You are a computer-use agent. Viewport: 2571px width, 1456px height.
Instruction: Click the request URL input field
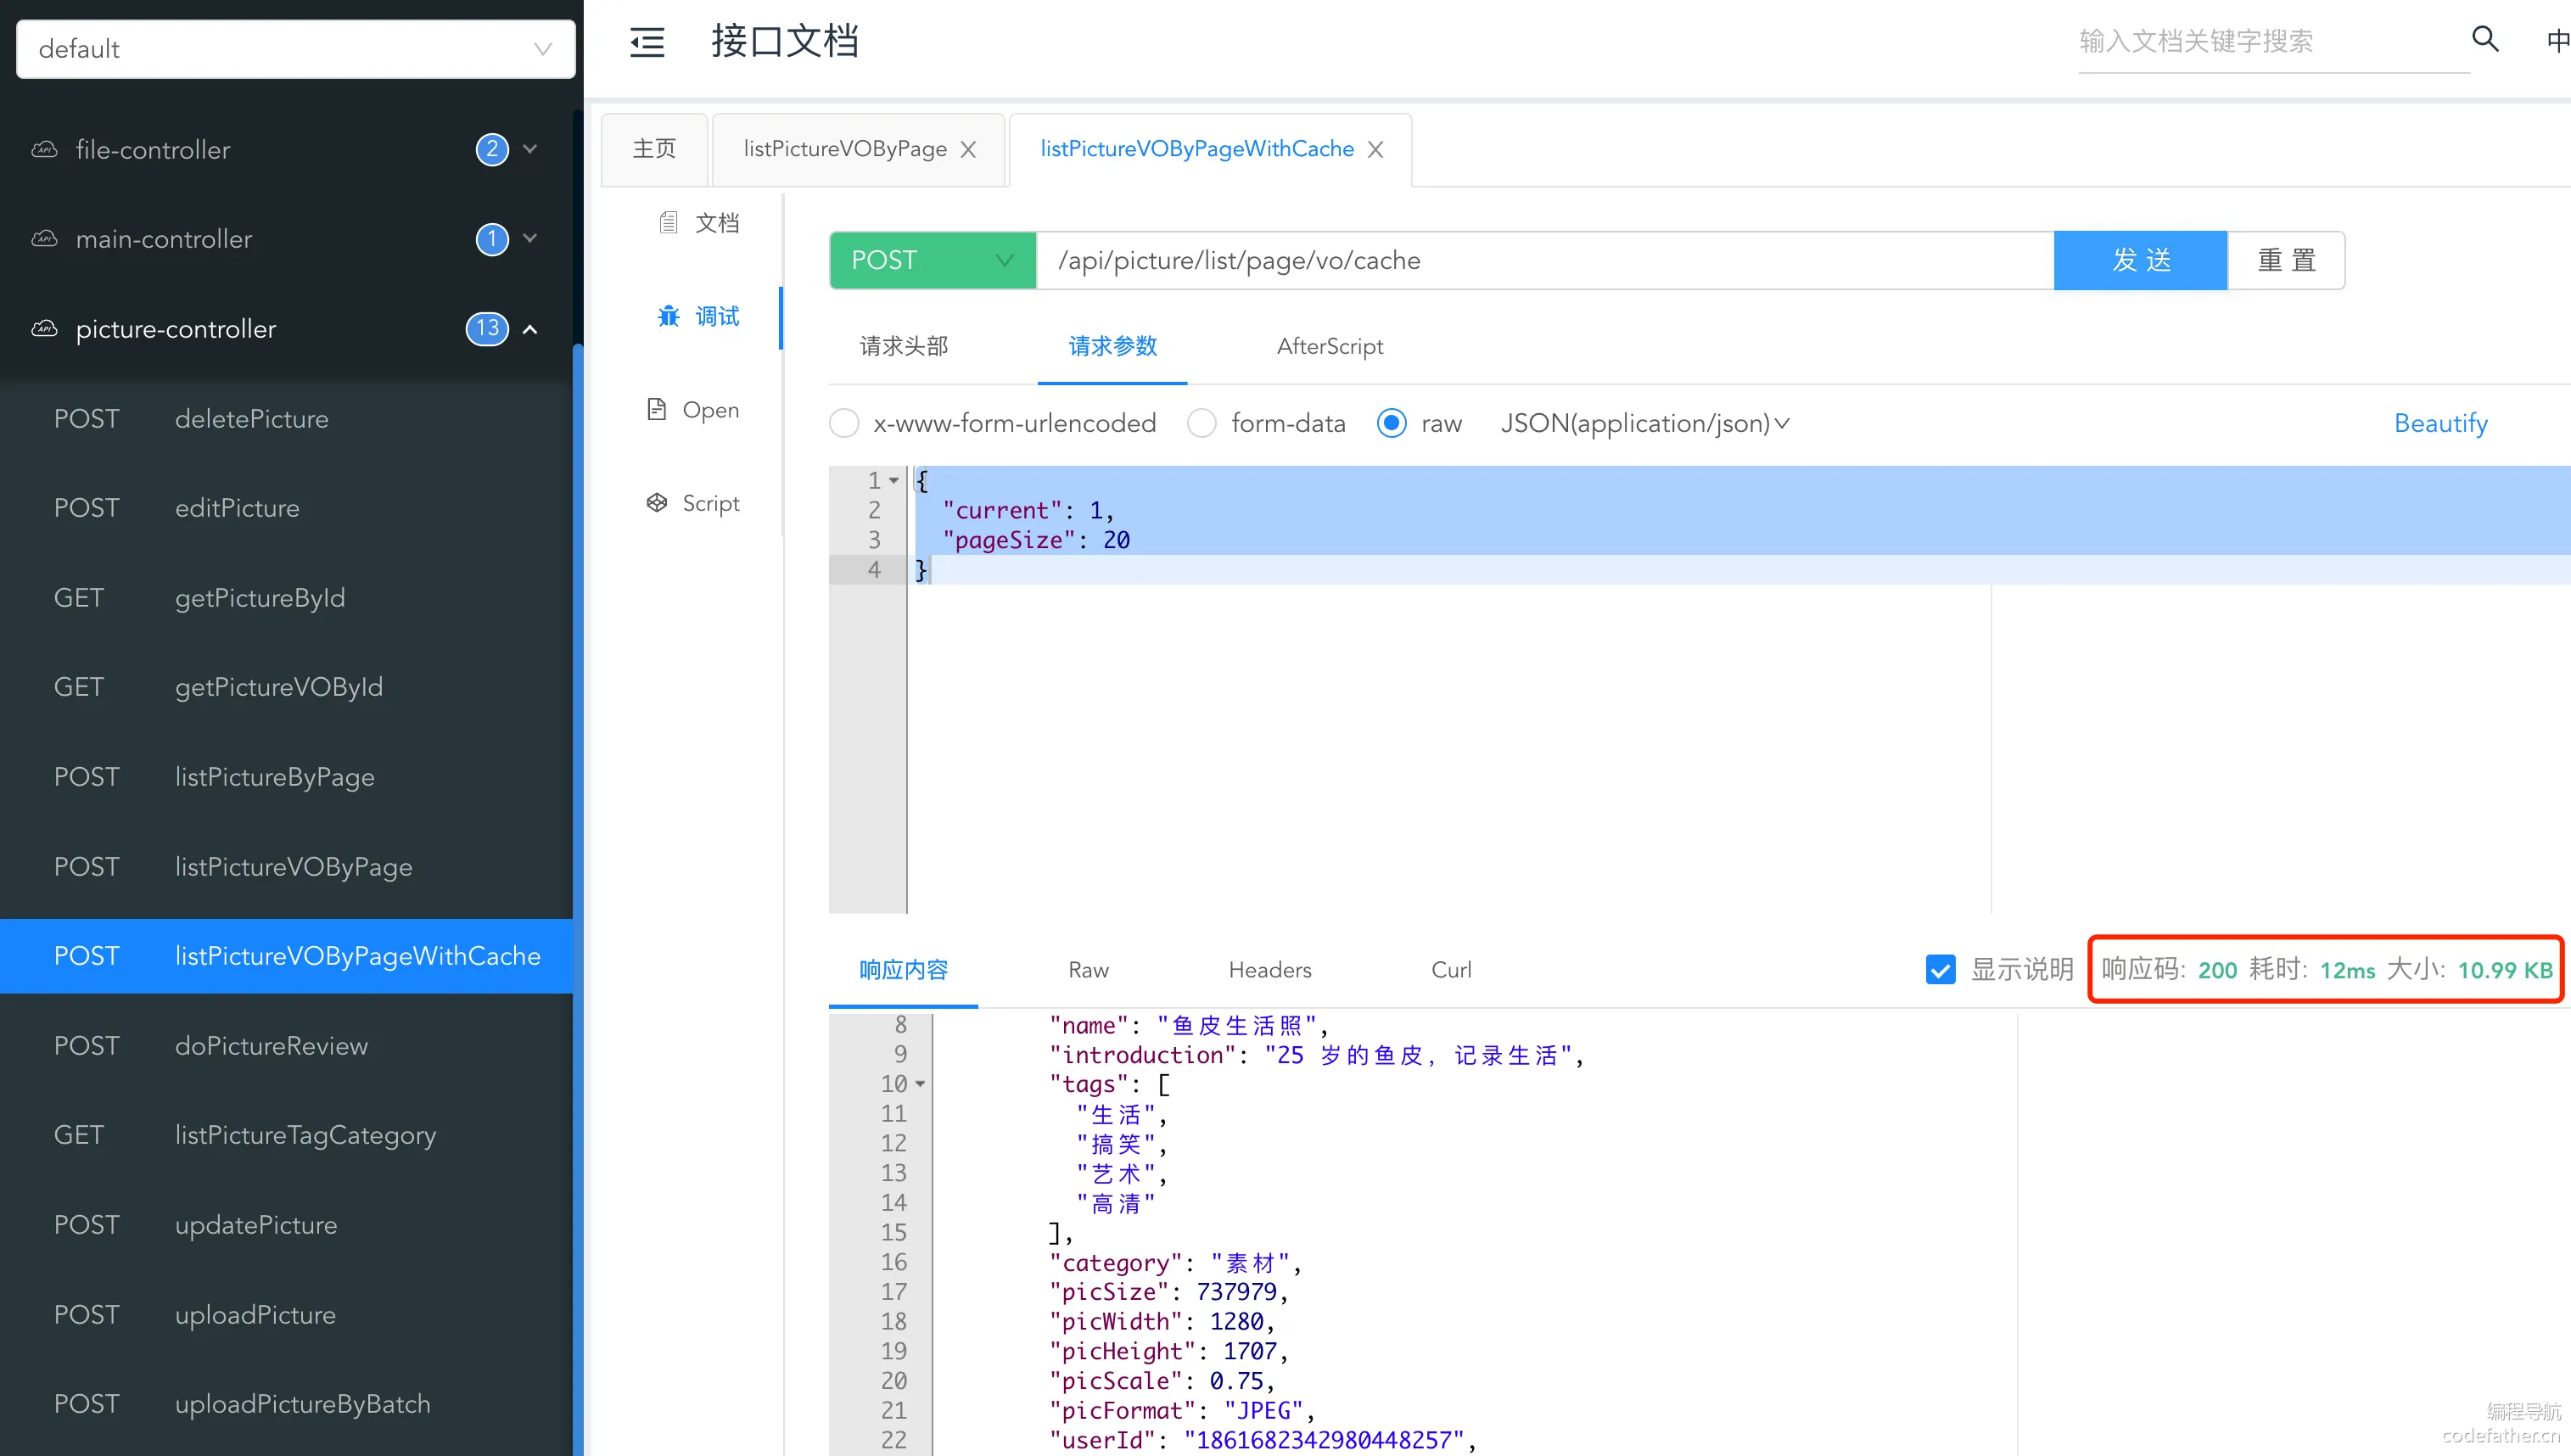1545,260
